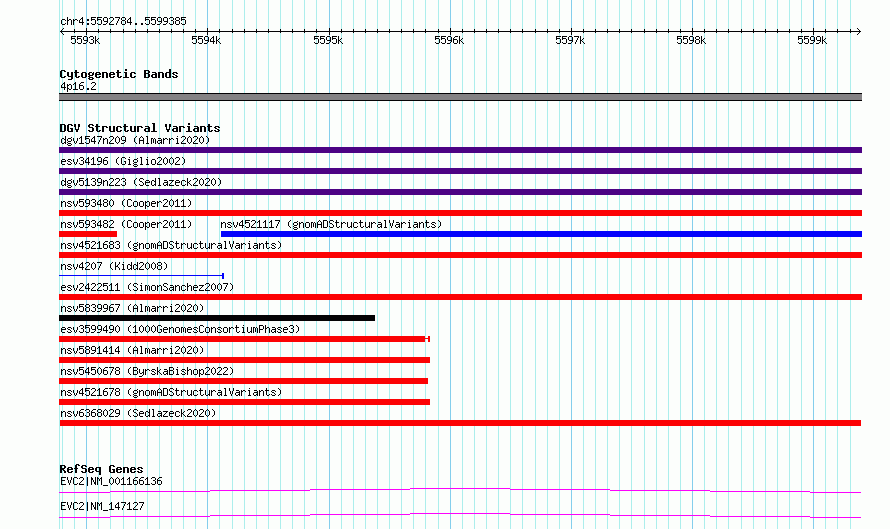Click the red bar under nsv5450678
The height and width of the screenshot is (529, 890).
point(244,381)
